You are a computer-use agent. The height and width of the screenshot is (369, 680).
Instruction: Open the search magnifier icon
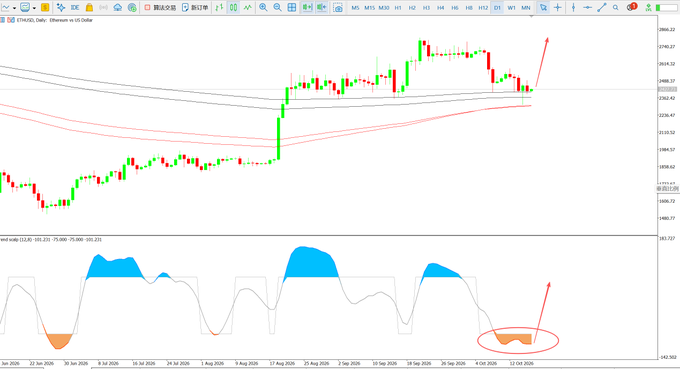point(615,7)
